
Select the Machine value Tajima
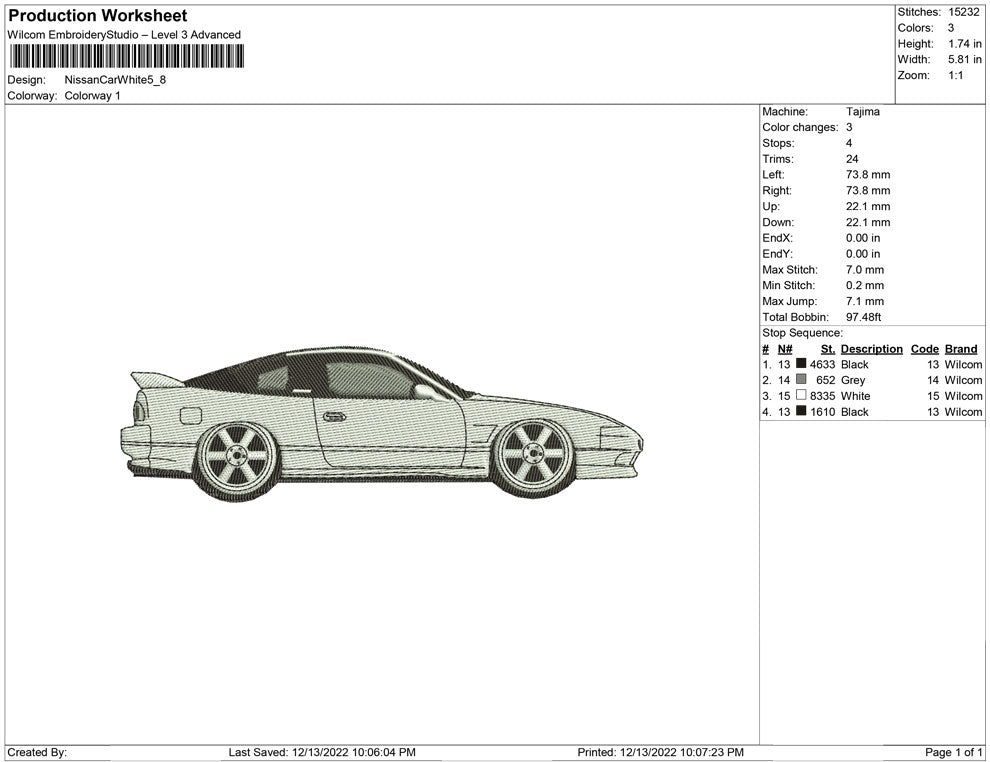click(x=862, y=112)
